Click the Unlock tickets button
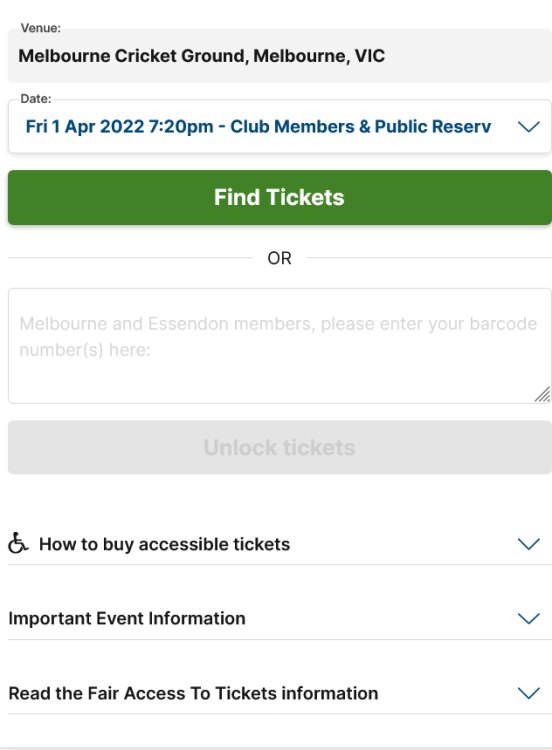The image size is (552, 750). point(280,448)
